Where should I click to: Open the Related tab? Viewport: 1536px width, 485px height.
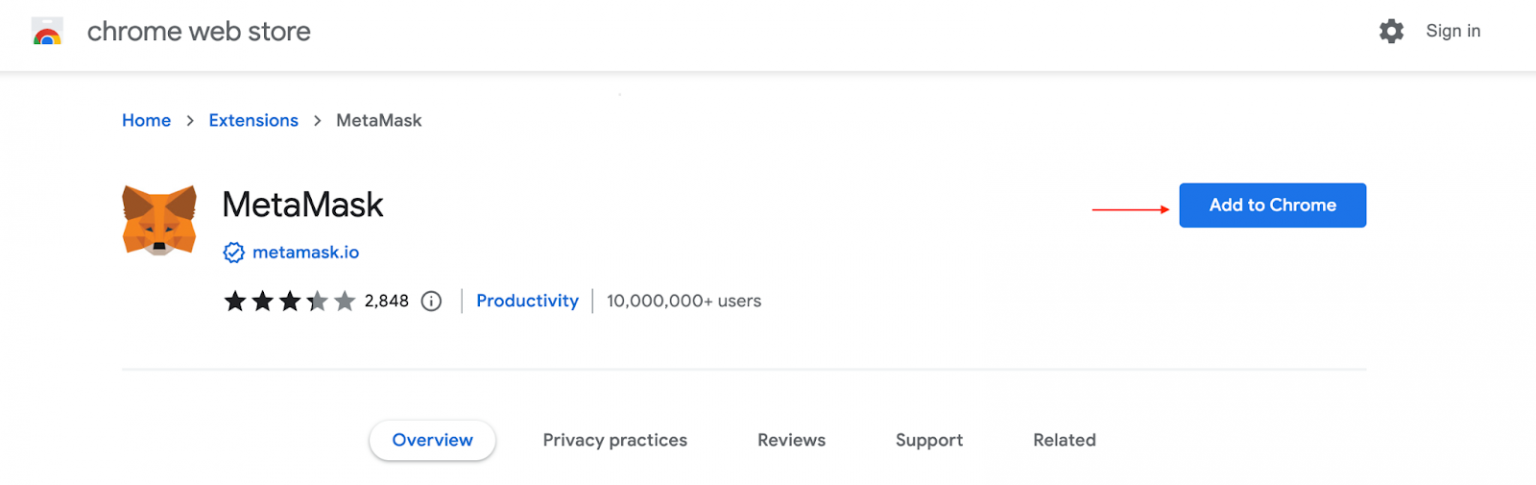tap(1064, 440)
